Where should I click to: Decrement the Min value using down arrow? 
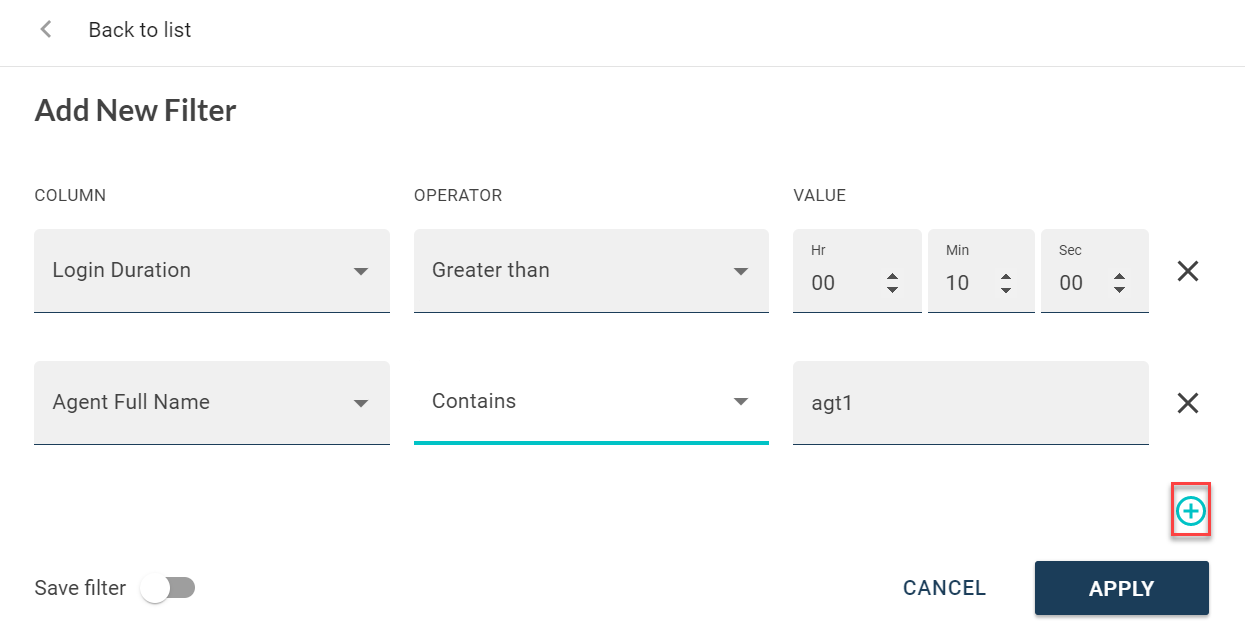[1006, 290]
